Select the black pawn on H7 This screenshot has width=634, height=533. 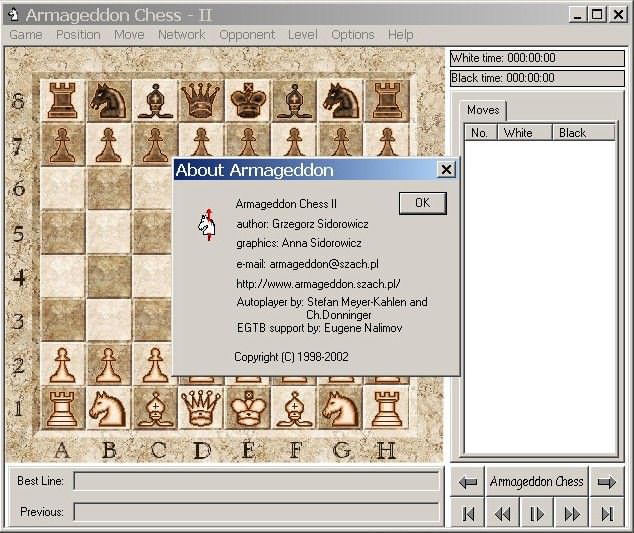[387, 142]
